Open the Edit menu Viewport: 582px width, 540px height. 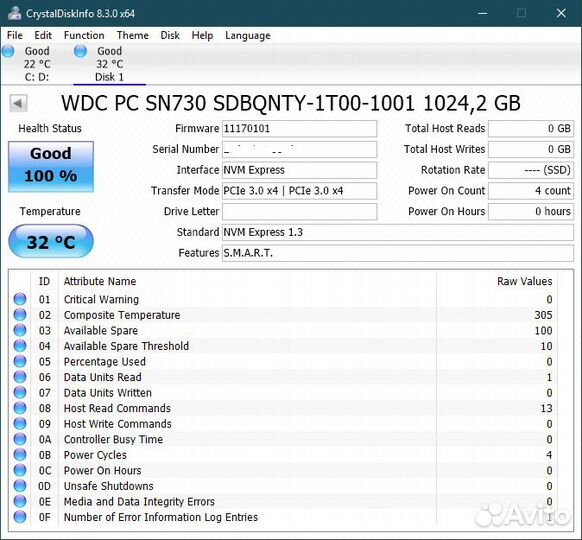(x=43, y=35)
